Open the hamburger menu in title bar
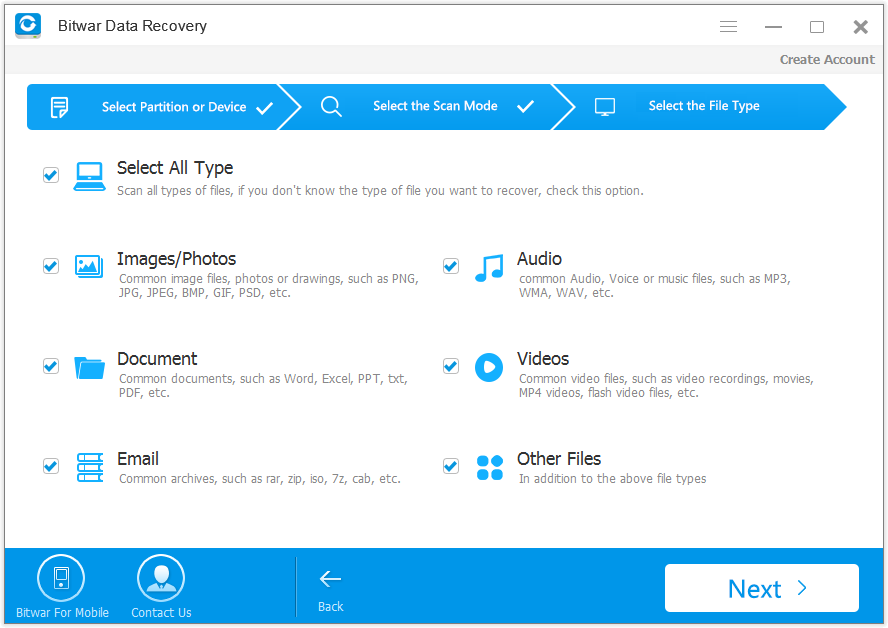Viewport: 888px width, 628px height. coord(728,27)
